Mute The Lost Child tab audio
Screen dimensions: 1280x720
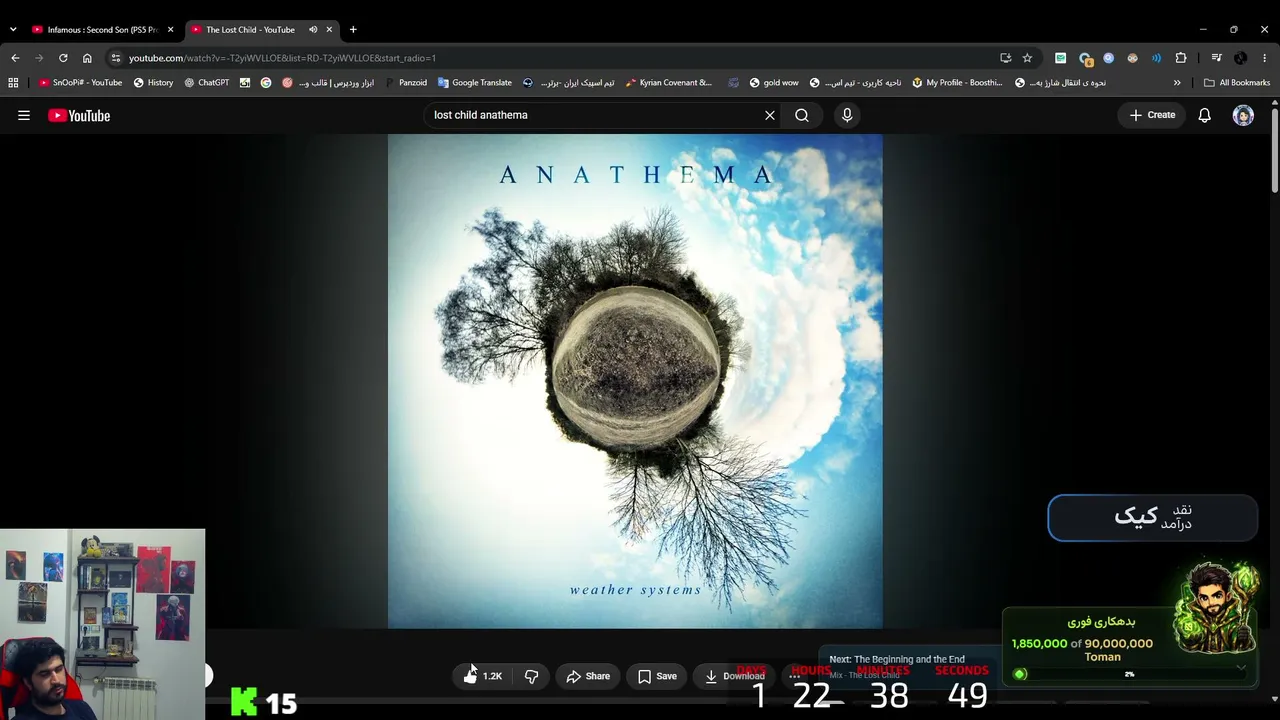pyautogui.click(x=313, y=30)
